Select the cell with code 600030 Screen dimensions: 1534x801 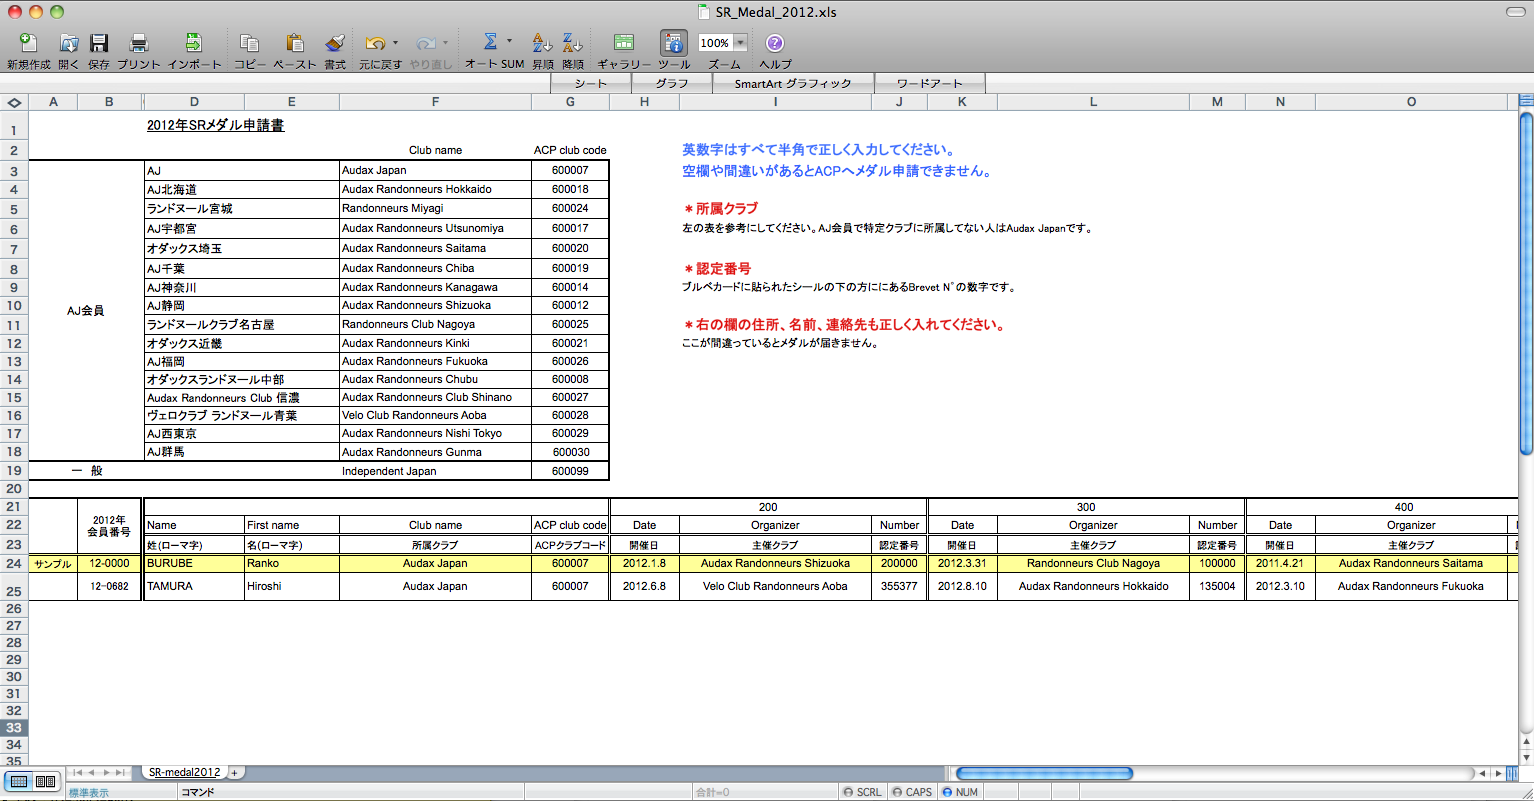click(570, 452)
